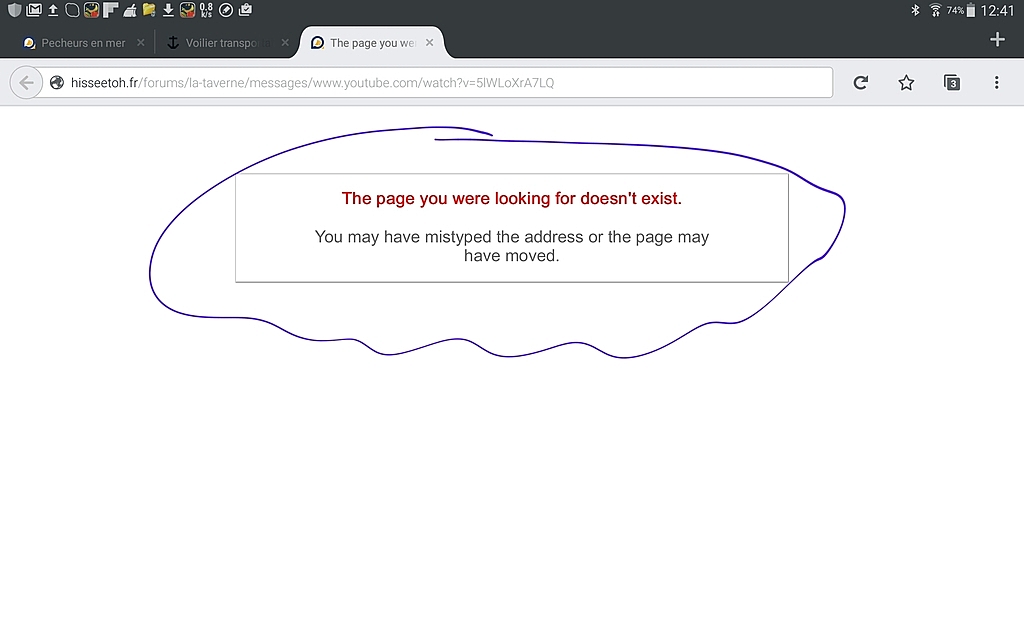Viewport: 1024px width, 640px height.
Task: Tap the download arrow notification icon
Action: (168, 10)
